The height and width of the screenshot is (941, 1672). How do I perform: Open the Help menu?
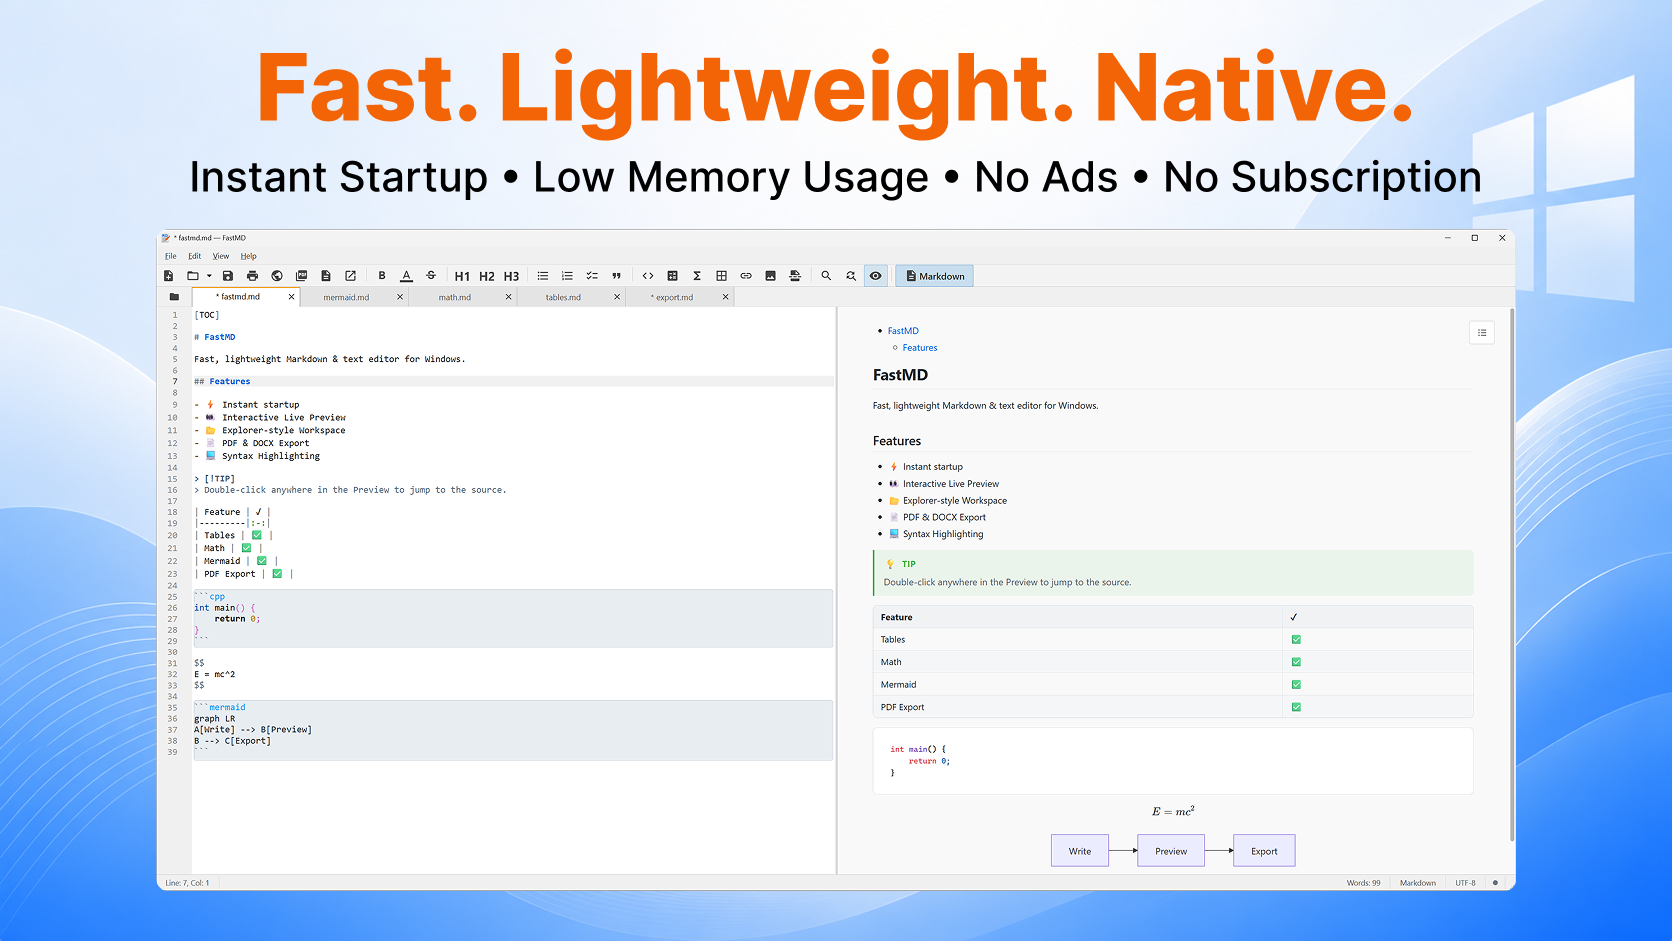pyautogui.click(x=248, y=256)
